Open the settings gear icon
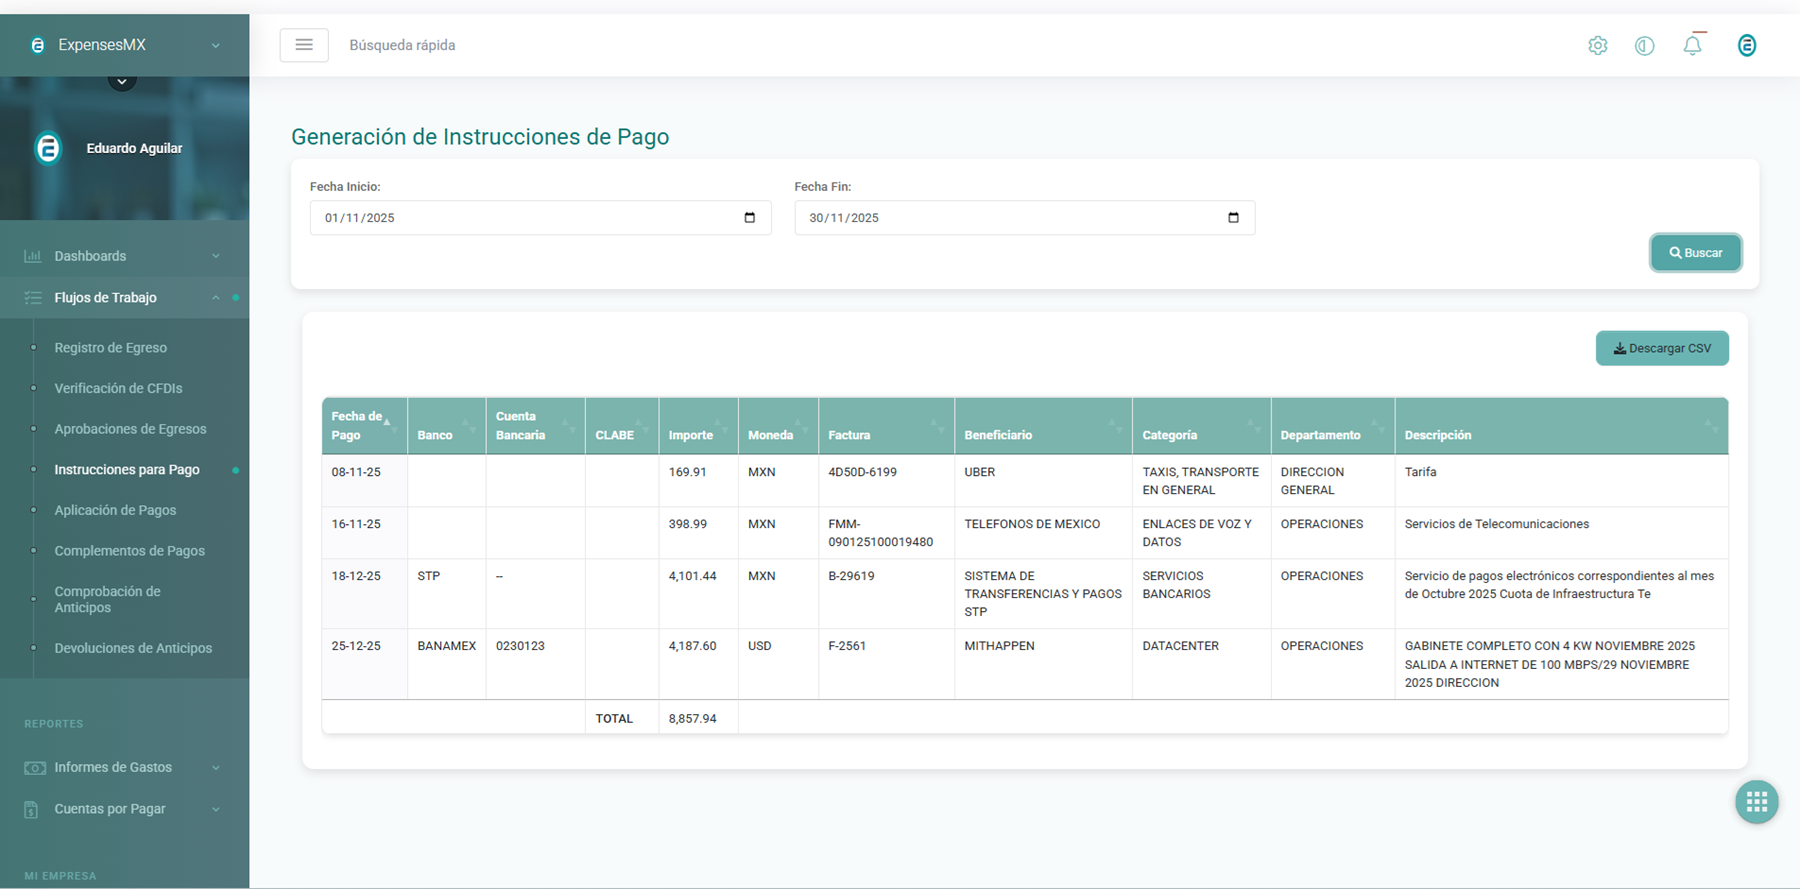Screen dimensions: 1800x889 pyautogui.click(x=1597, y=45)
